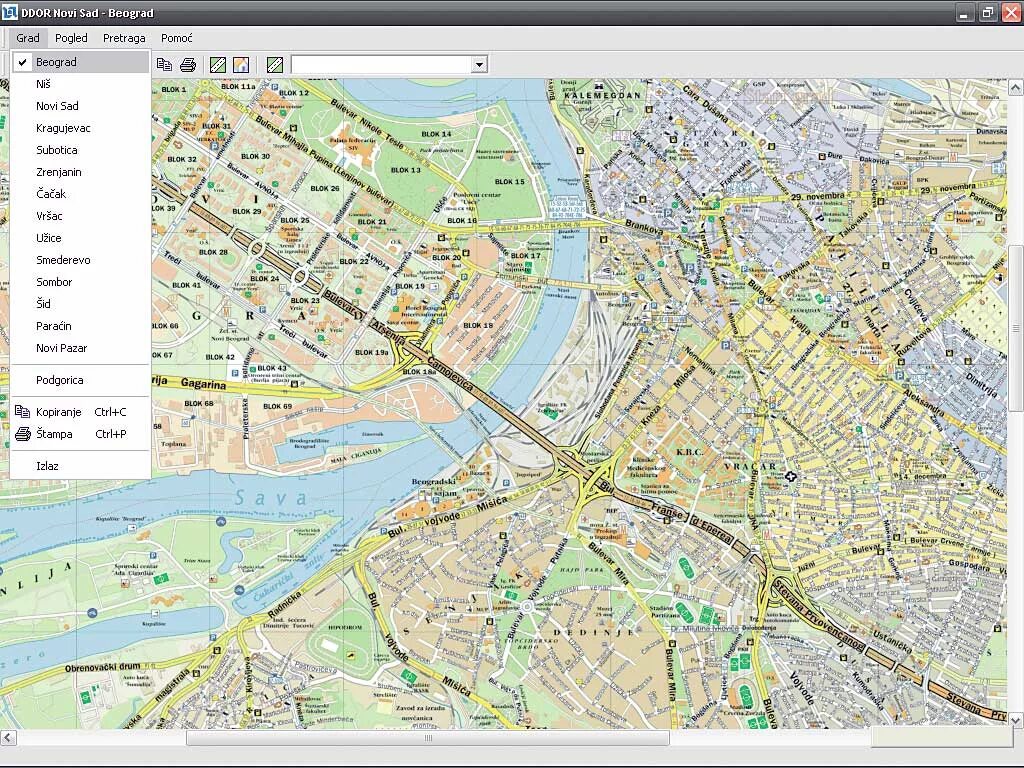1024x768 pixels.
Task: Open the toolbar combo box dropdown arrow
Action: [x=479, y=64]
